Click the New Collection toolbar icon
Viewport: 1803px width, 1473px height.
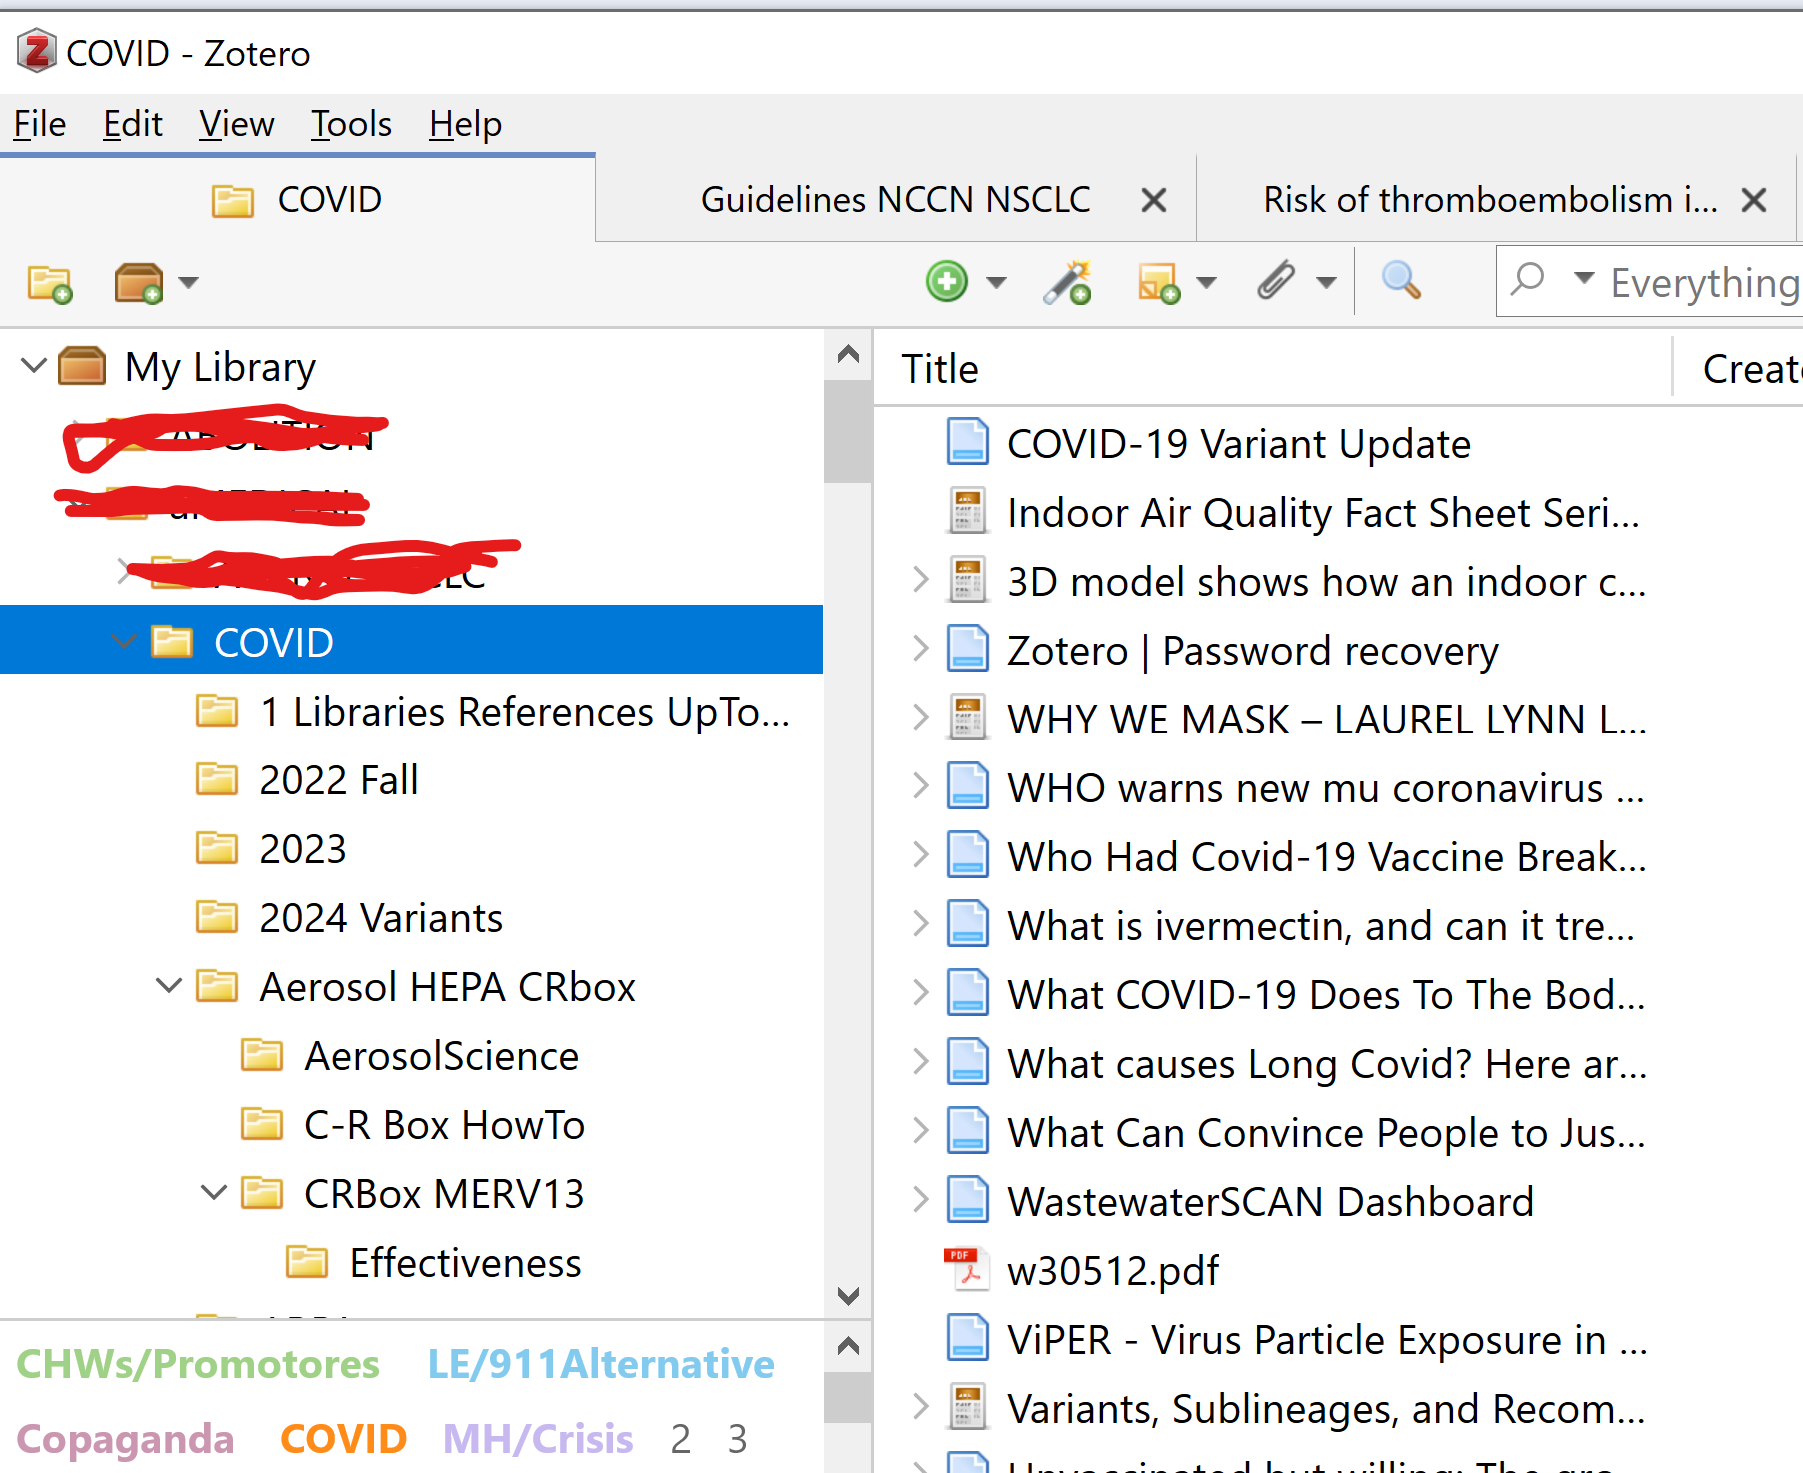coord(50,284)
